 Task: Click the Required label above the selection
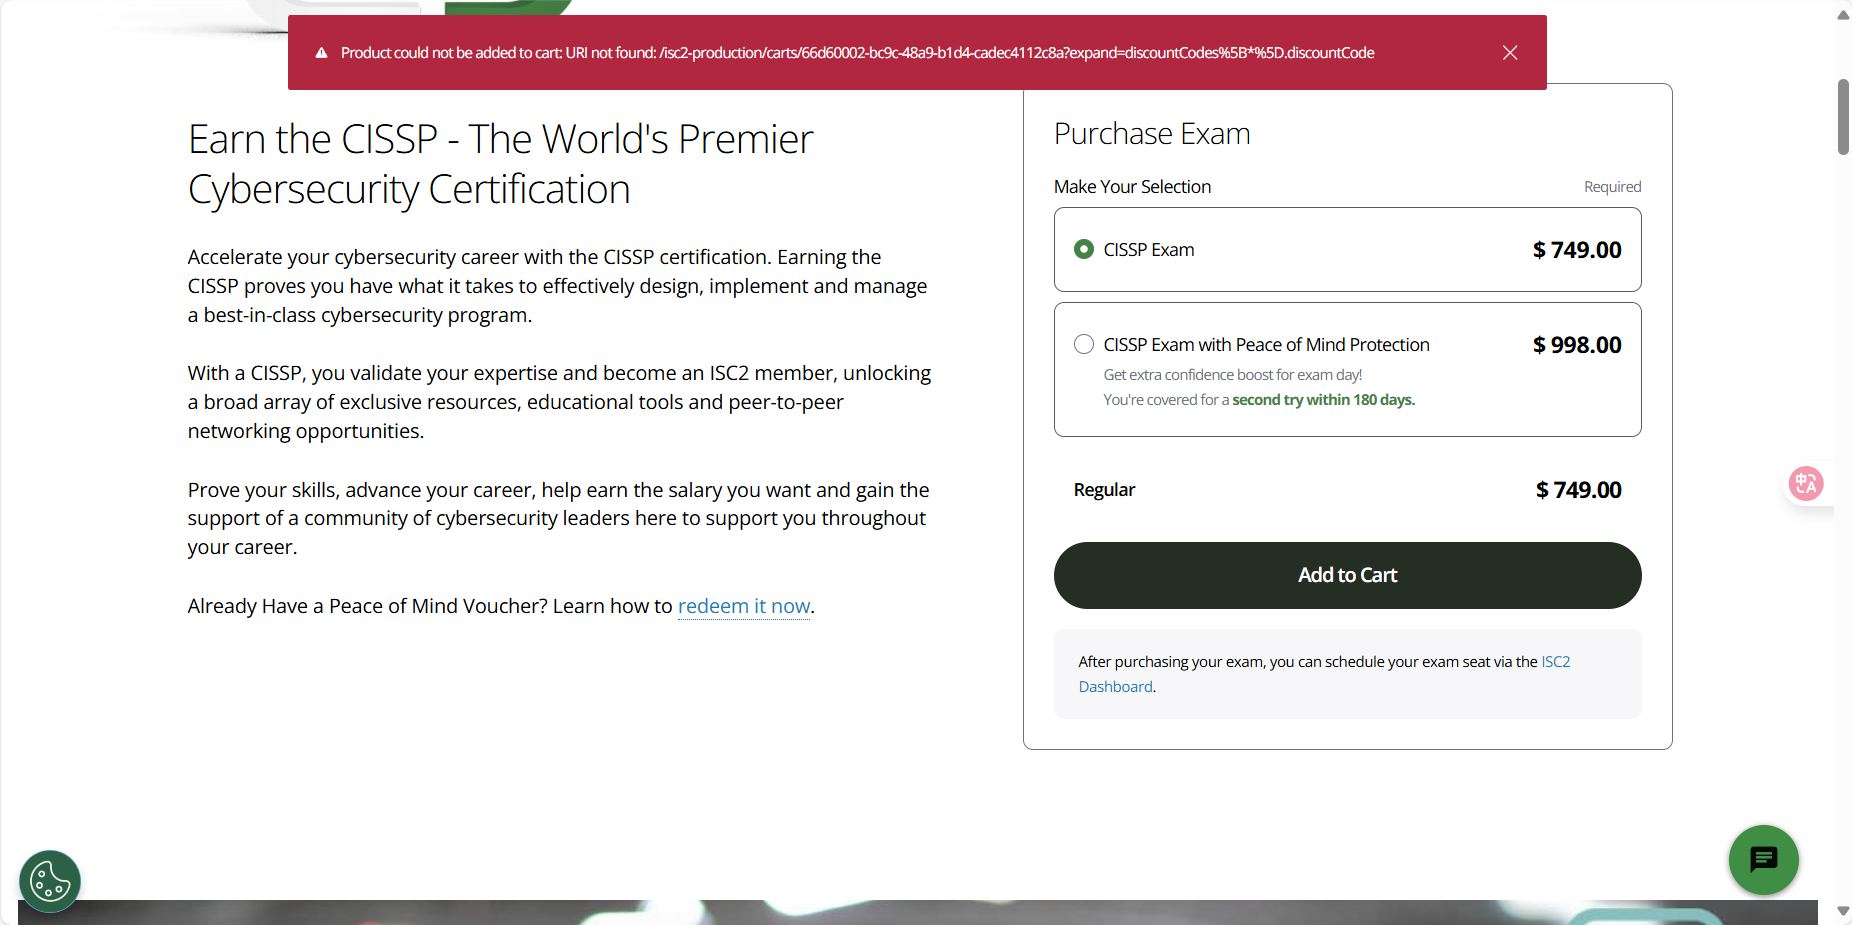[1611, 186]
